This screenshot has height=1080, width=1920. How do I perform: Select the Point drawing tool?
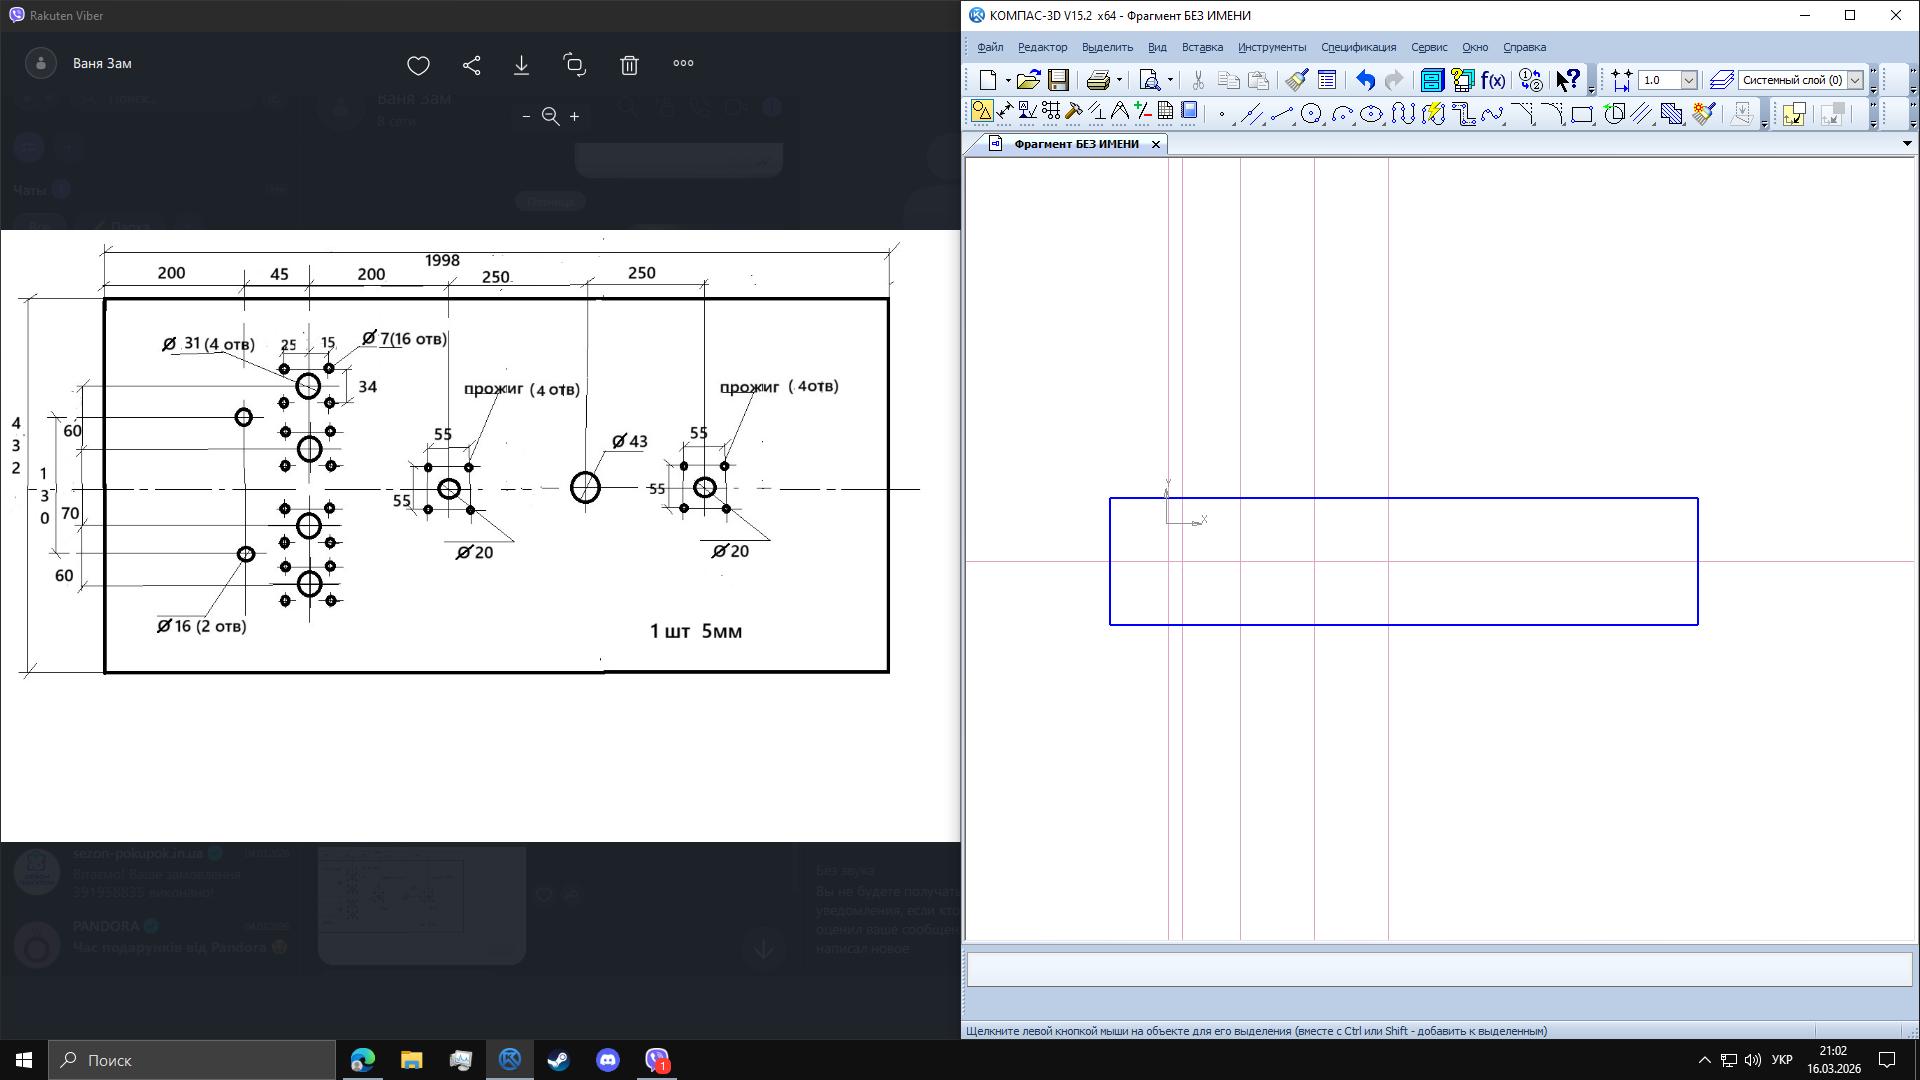click(x=1222, y=114)
